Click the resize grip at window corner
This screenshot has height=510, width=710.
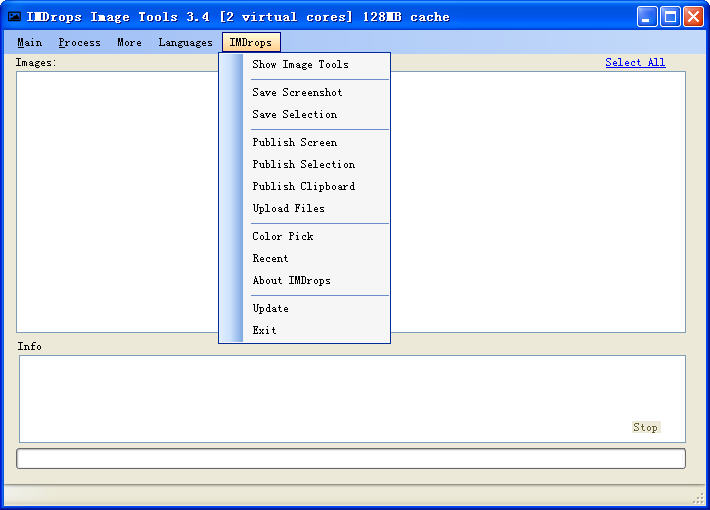[699, 499]
